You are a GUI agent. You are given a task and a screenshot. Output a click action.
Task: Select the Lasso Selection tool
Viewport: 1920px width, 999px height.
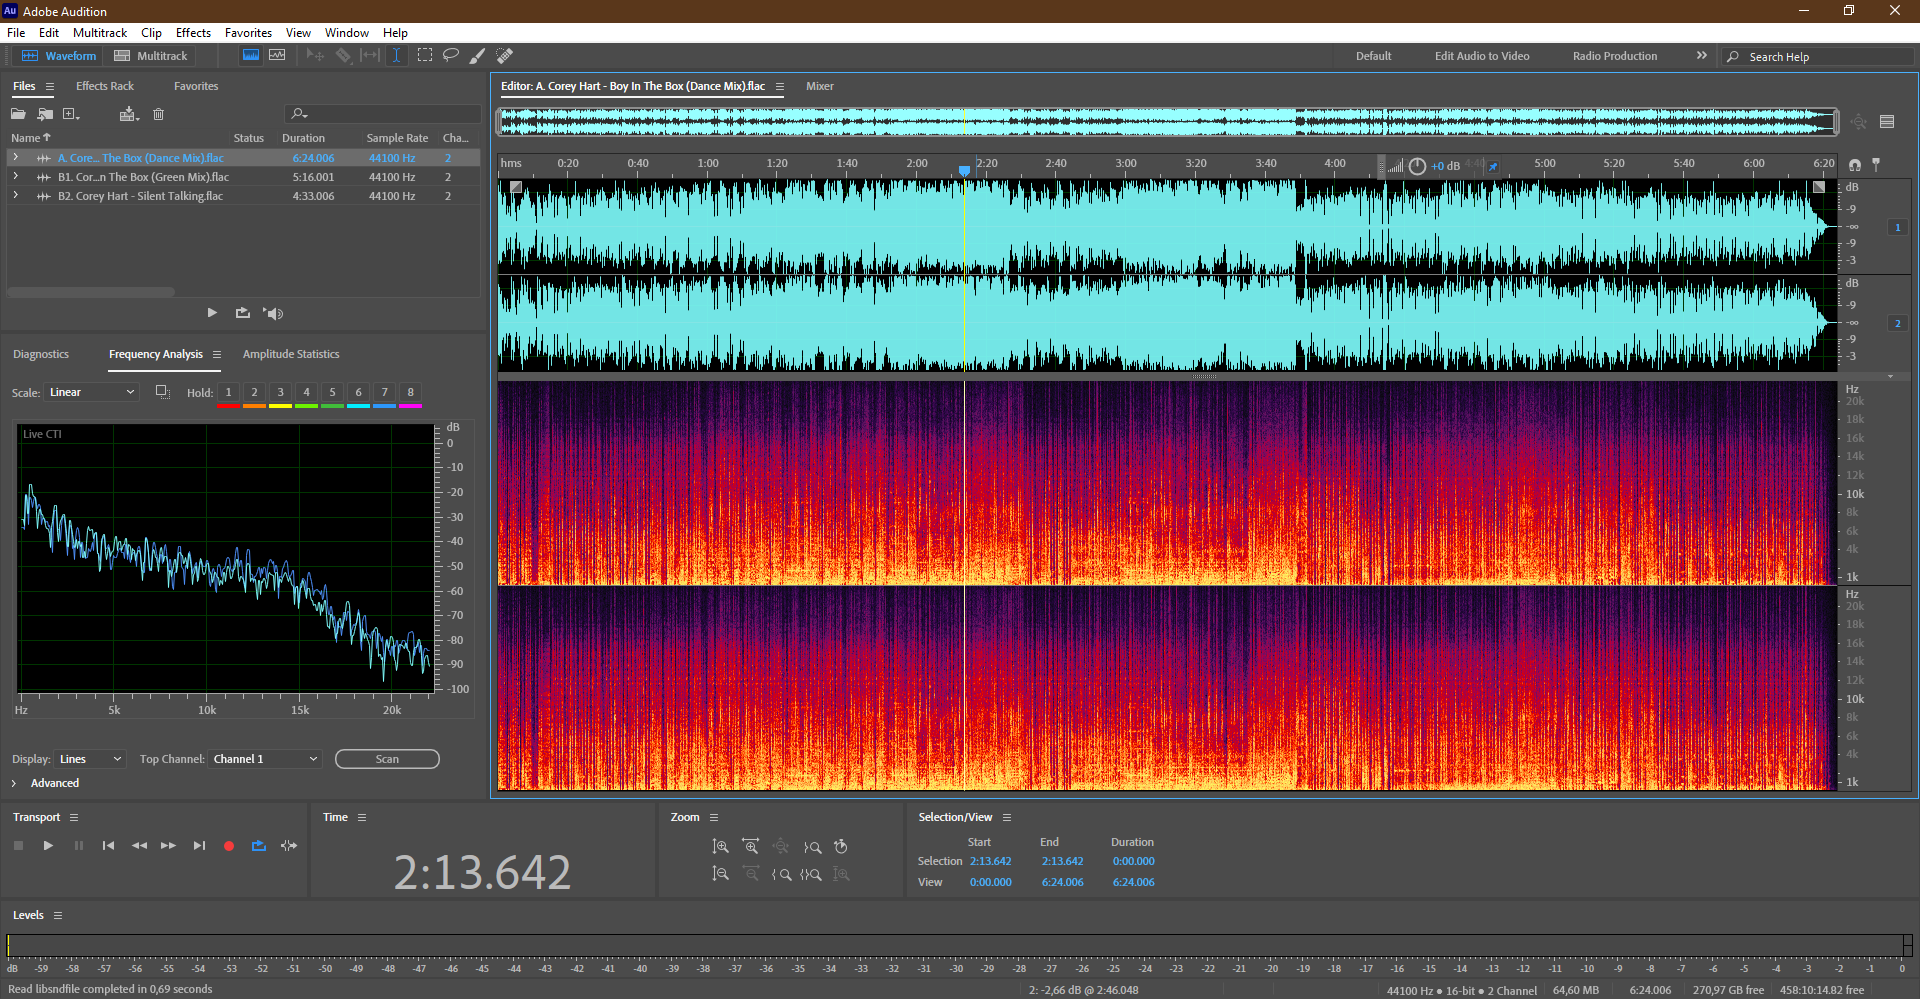coord(451,56)
